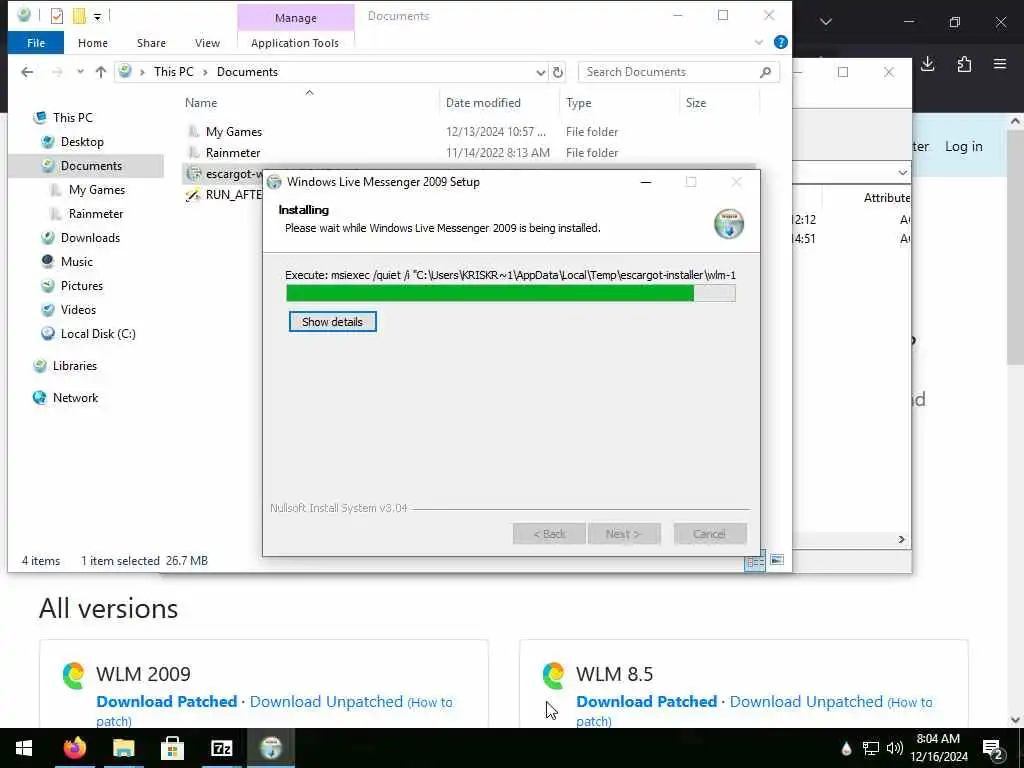Download Unpatched WLM 2009
The image size is (1024, 768).
[x=326, y=701]
